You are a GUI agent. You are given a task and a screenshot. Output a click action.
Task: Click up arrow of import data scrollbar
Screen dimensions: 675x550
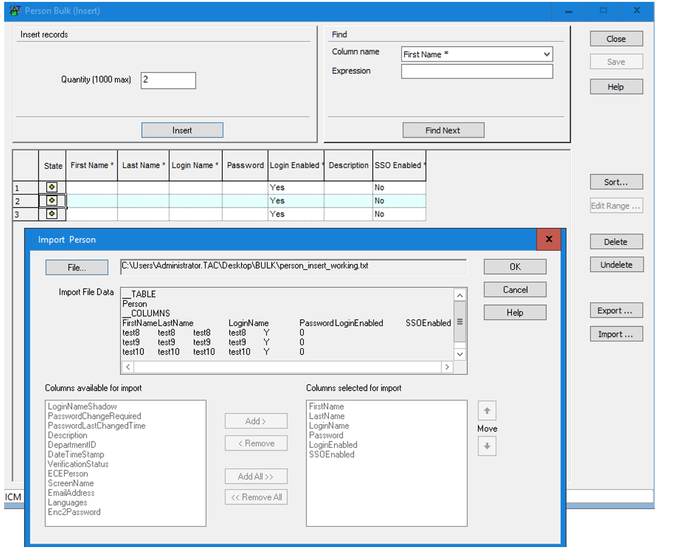point(460,295)
